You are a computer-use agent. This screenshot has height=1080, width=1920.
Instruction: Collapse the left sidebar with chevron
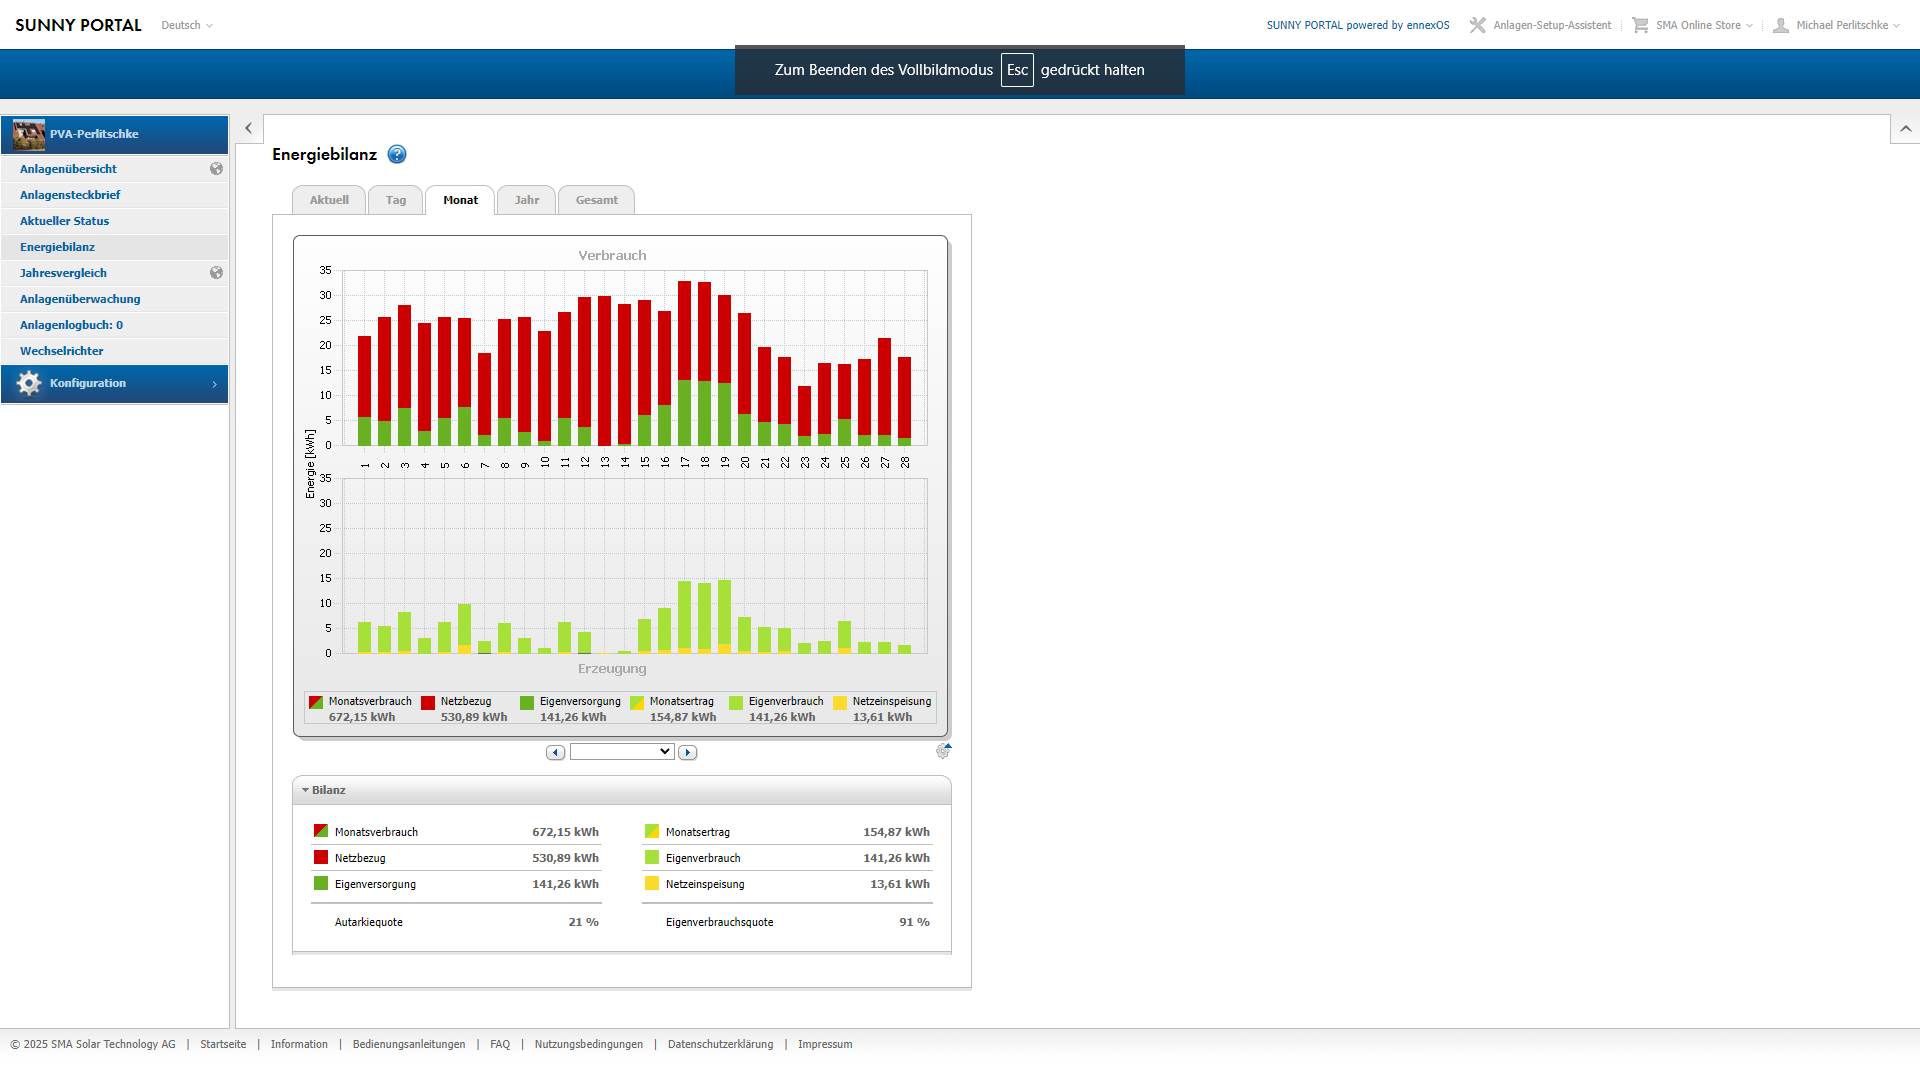tap(249, 128)
